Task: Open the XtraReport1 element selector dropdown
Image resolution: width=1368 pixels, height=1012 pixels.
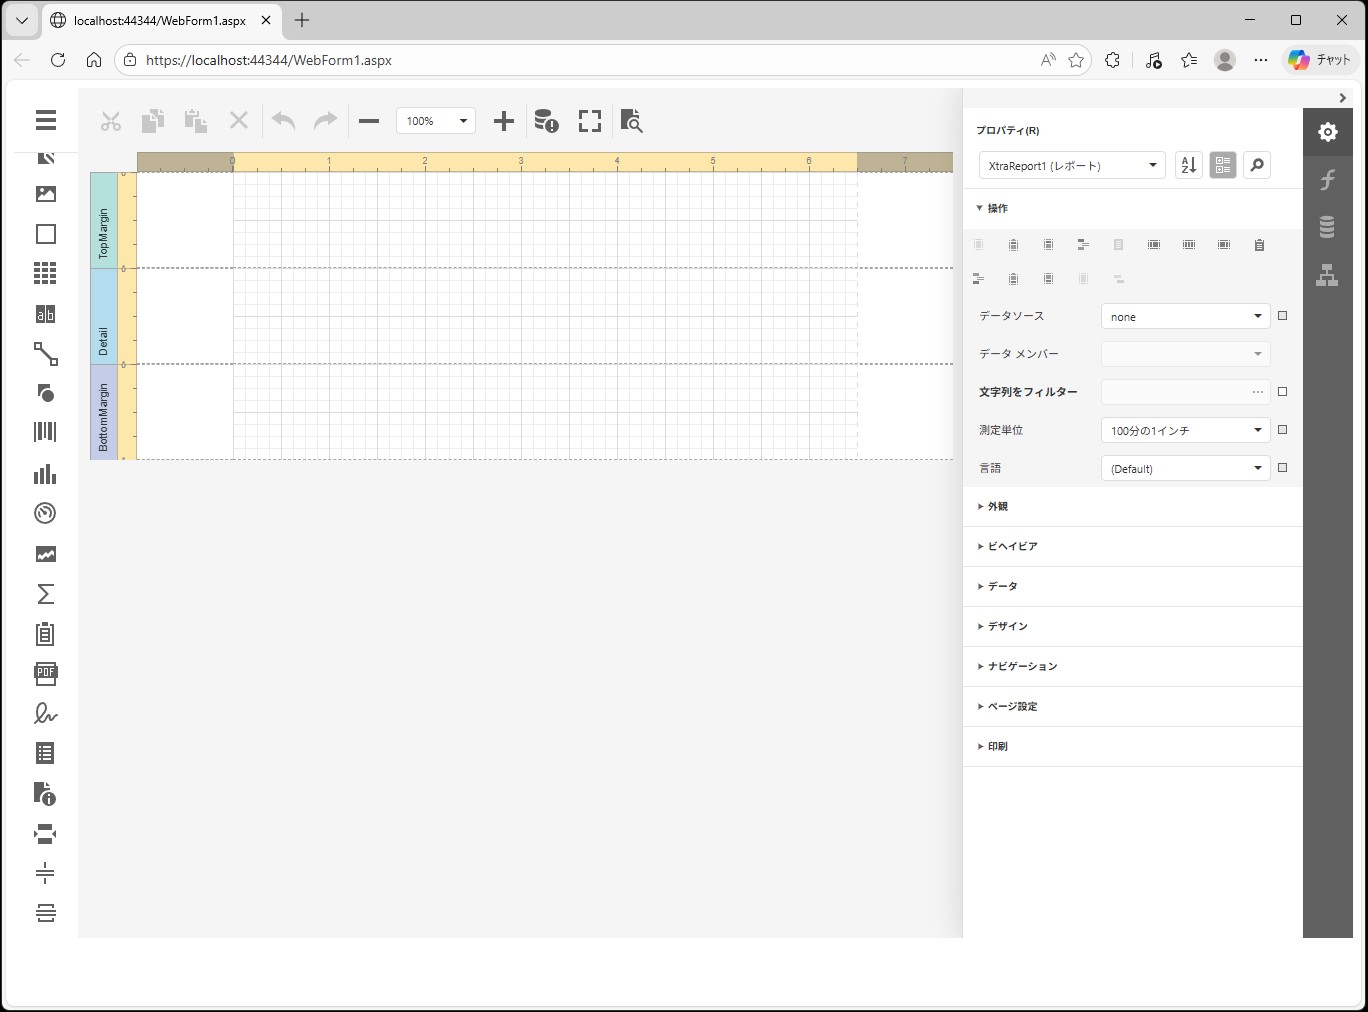Action: (1072, 165)
